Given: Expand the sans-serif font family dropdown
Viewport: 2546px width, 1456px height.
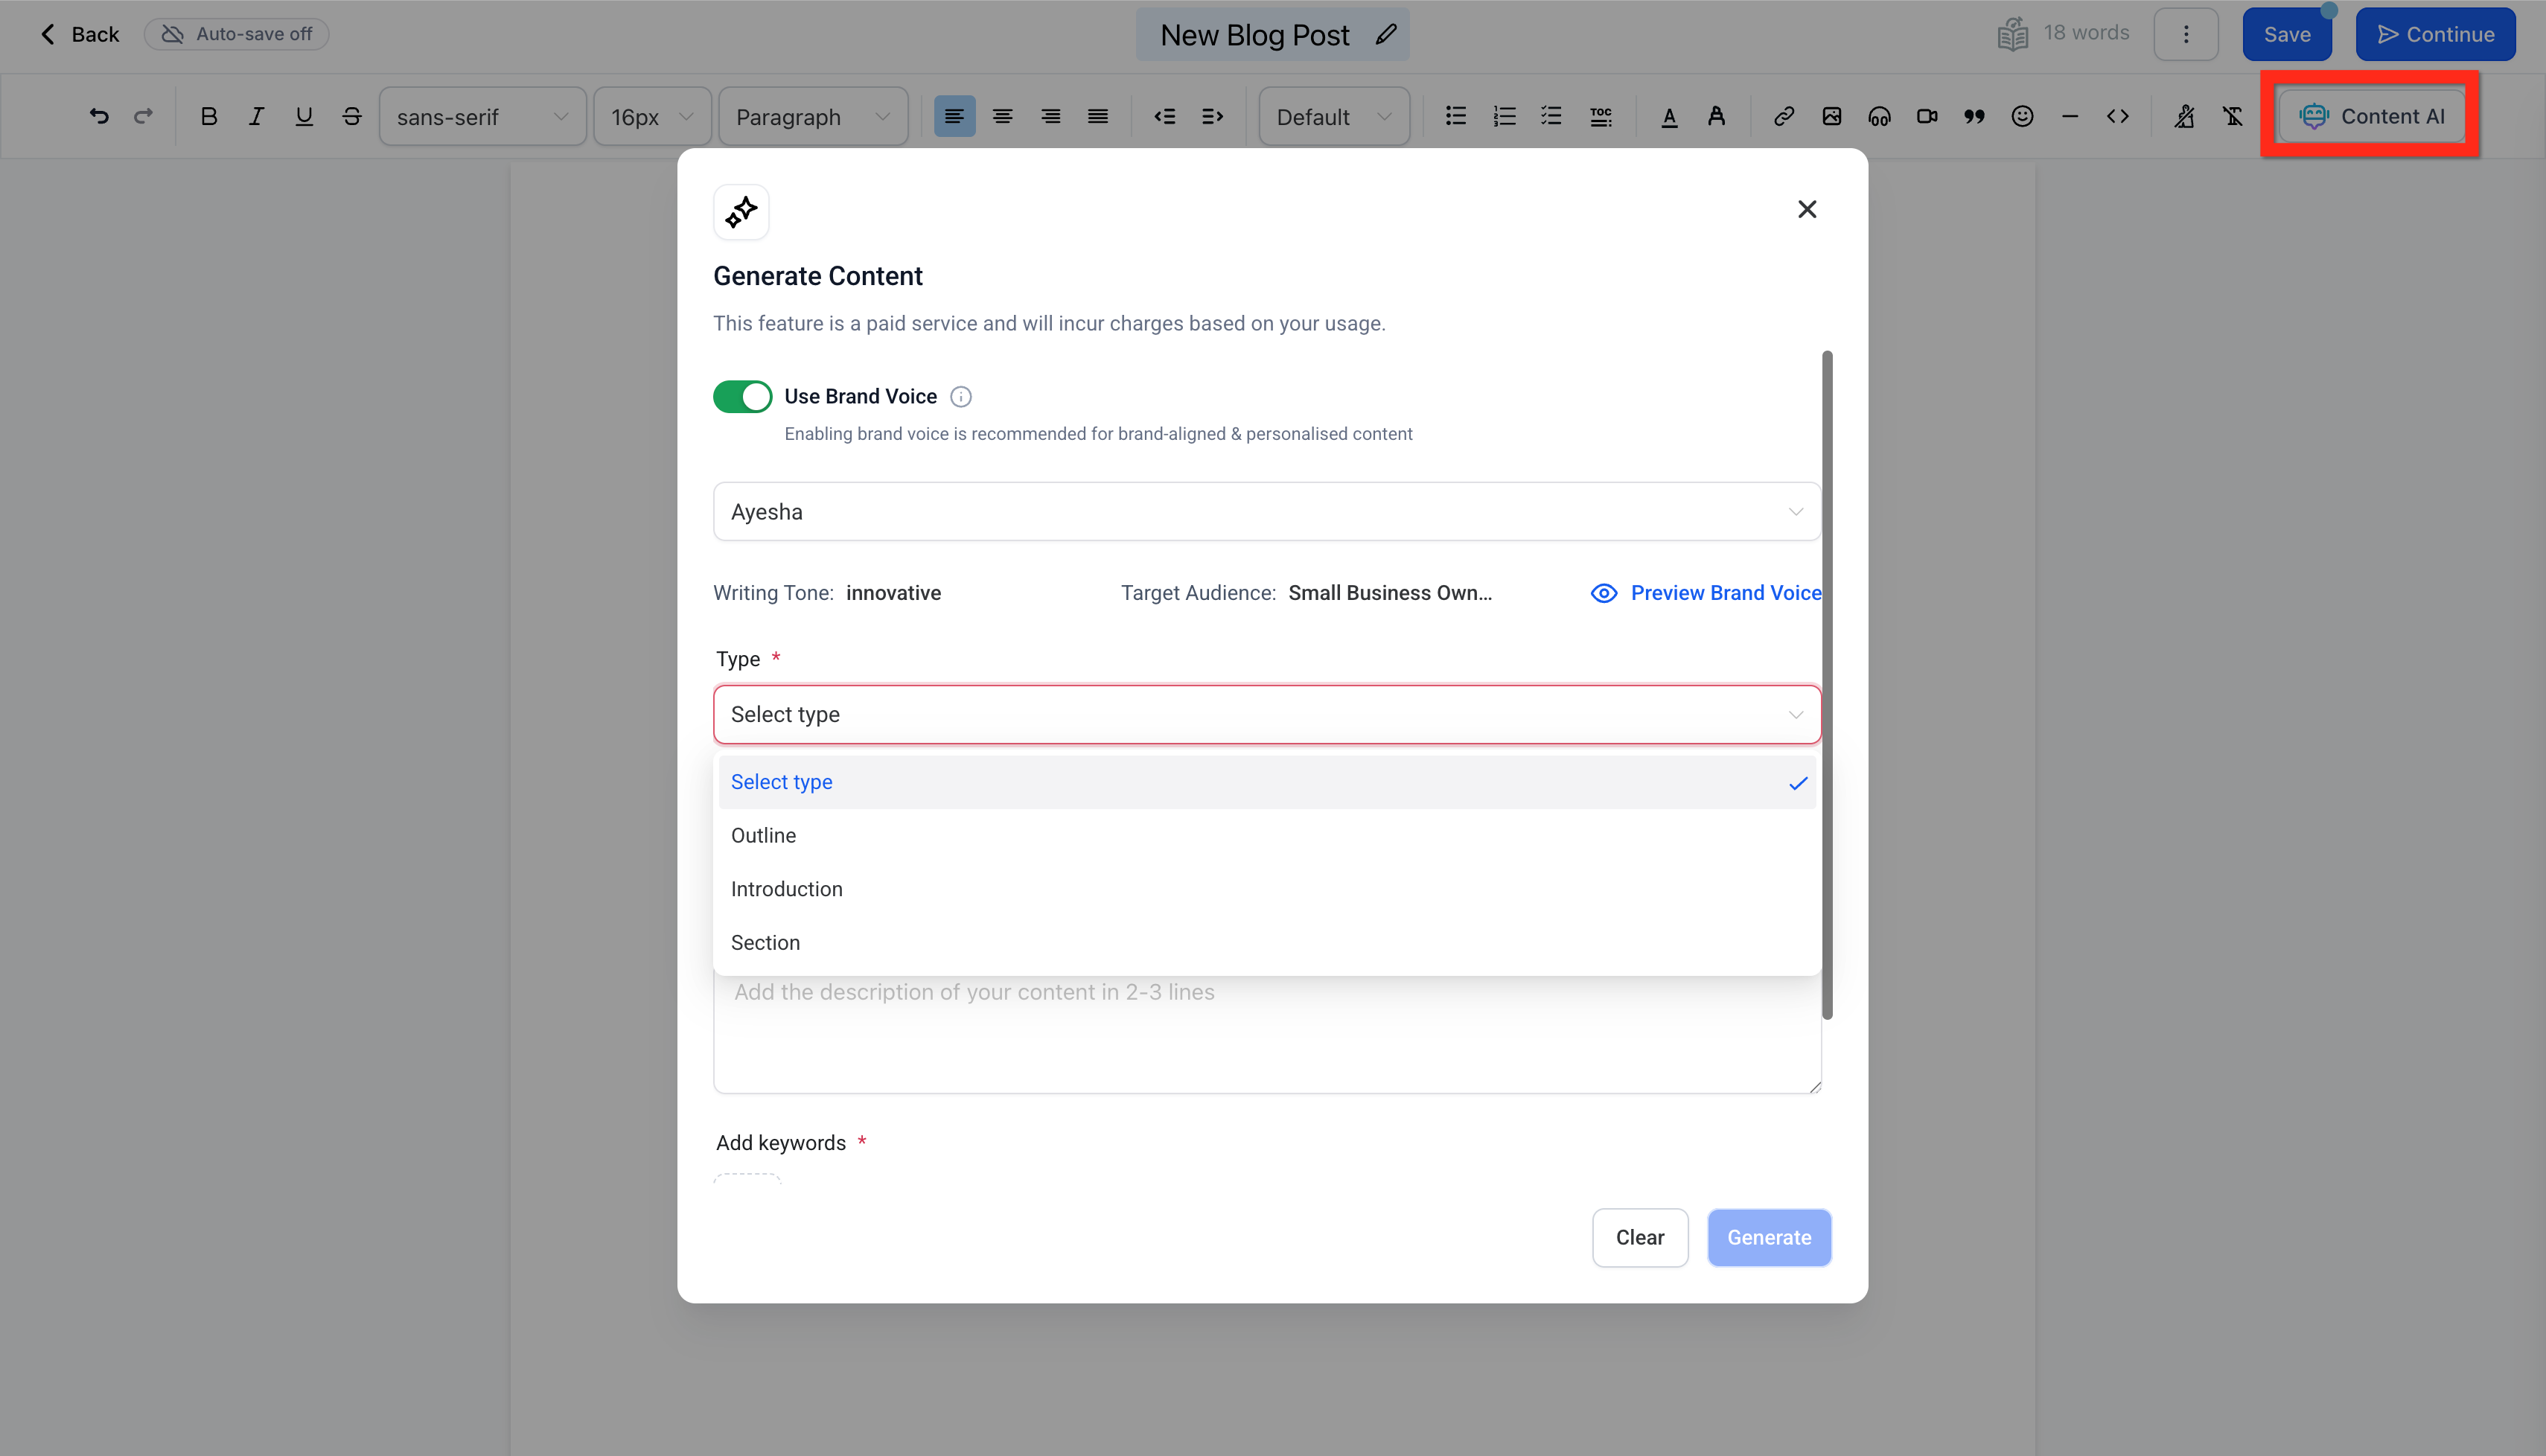Looking at the screenshot, I should pyautogui.click(x=482, y=117).
